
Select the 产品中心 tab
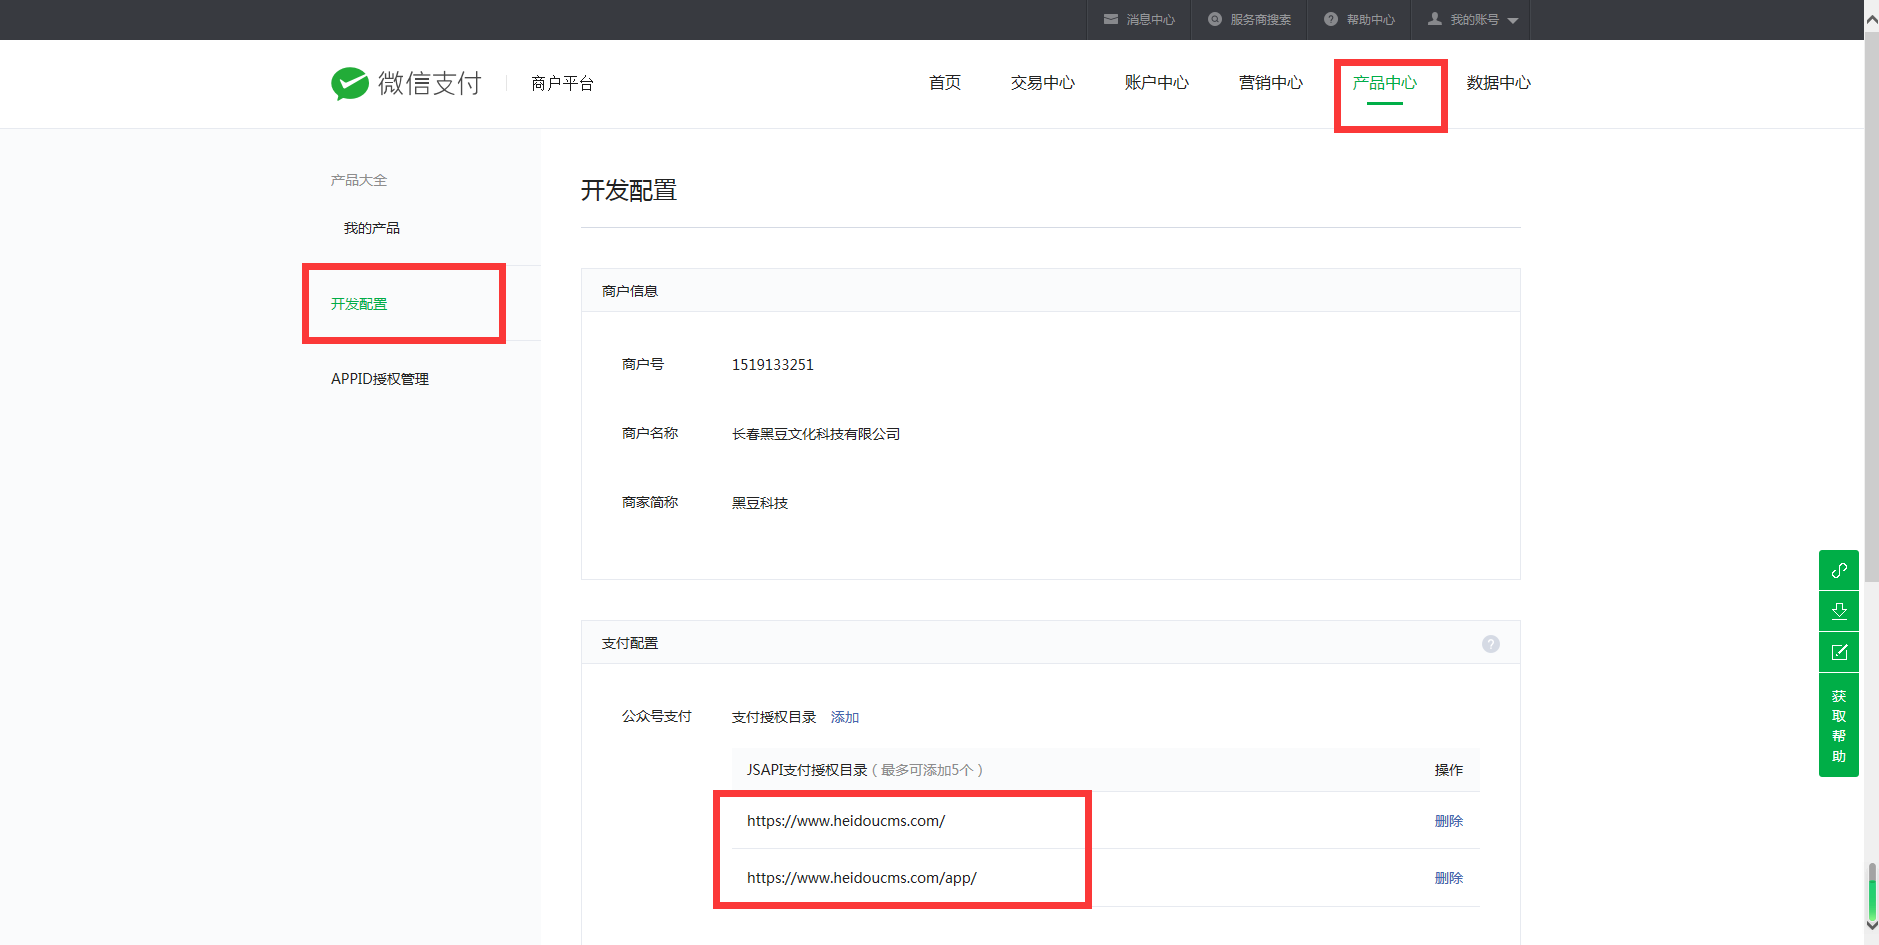pos(1385,83)
